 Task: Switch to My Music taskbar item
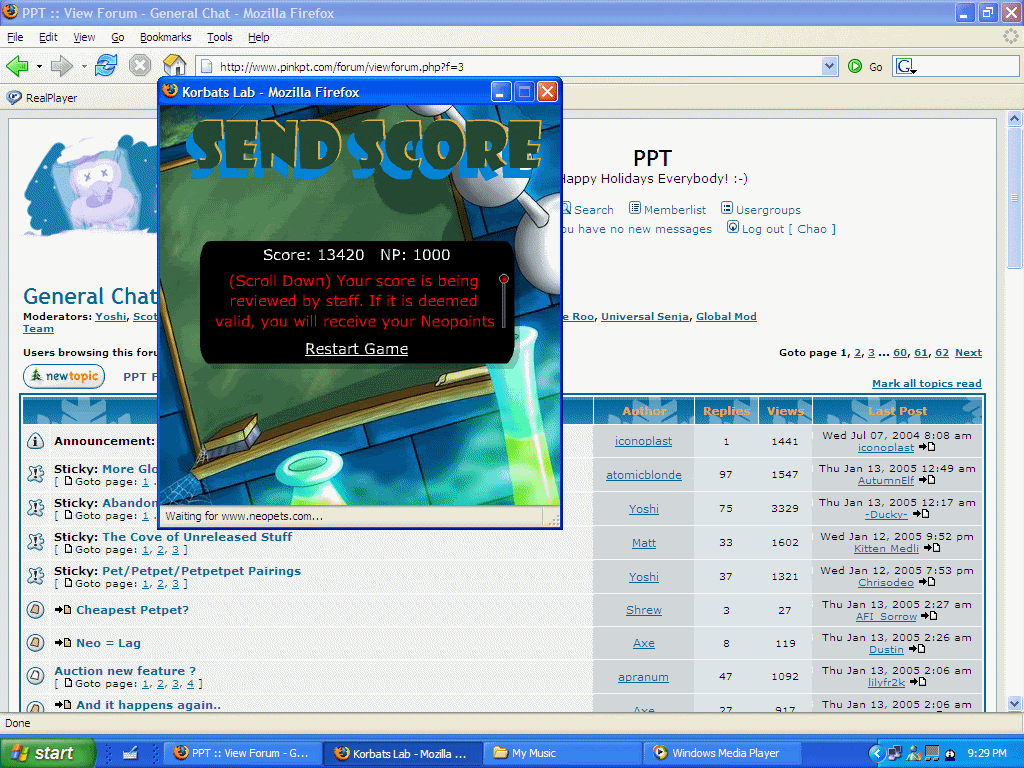[x=562, y=753]
